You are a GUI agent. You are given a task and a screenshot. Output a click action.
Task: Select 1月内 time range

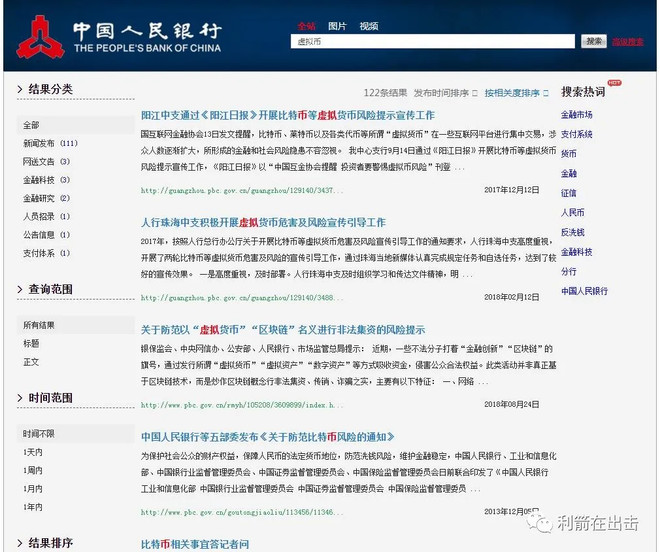point(33,489)
